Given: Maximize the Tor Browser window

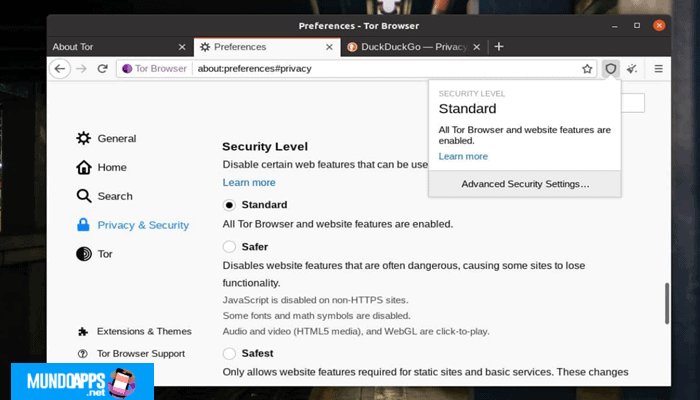Looking at the screenshot, I should click(x=637, y=26).
